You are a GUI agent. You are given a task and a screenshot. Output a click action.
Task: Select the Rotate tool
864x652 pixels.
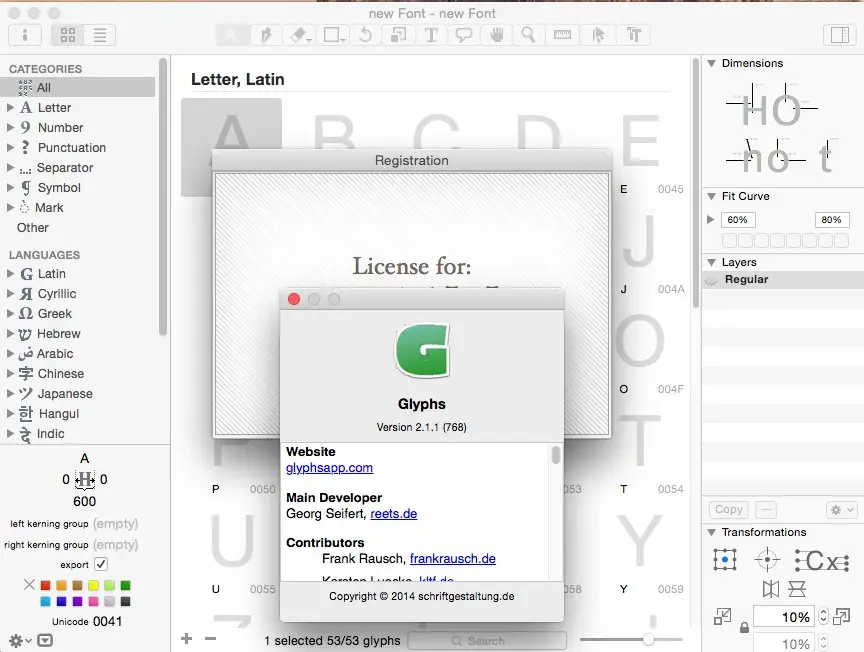point(365,35)
